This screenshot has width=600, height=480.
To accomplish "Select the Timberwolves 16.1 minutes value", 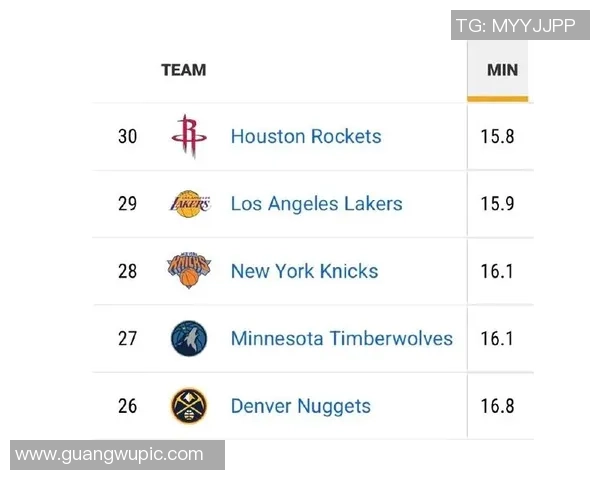I will [497, 338].
